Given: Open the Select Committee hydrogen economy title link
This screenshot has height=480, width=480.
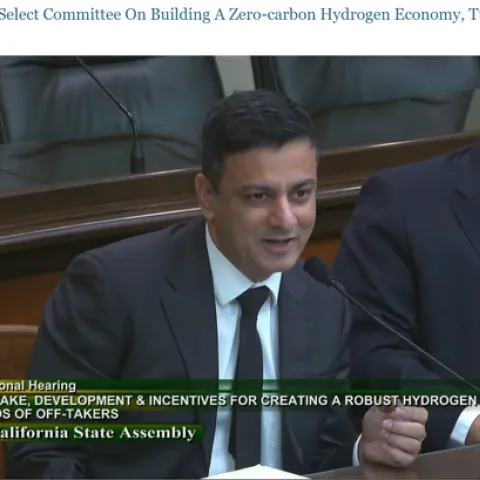Looking at the screenshot, I should point(240,15).
